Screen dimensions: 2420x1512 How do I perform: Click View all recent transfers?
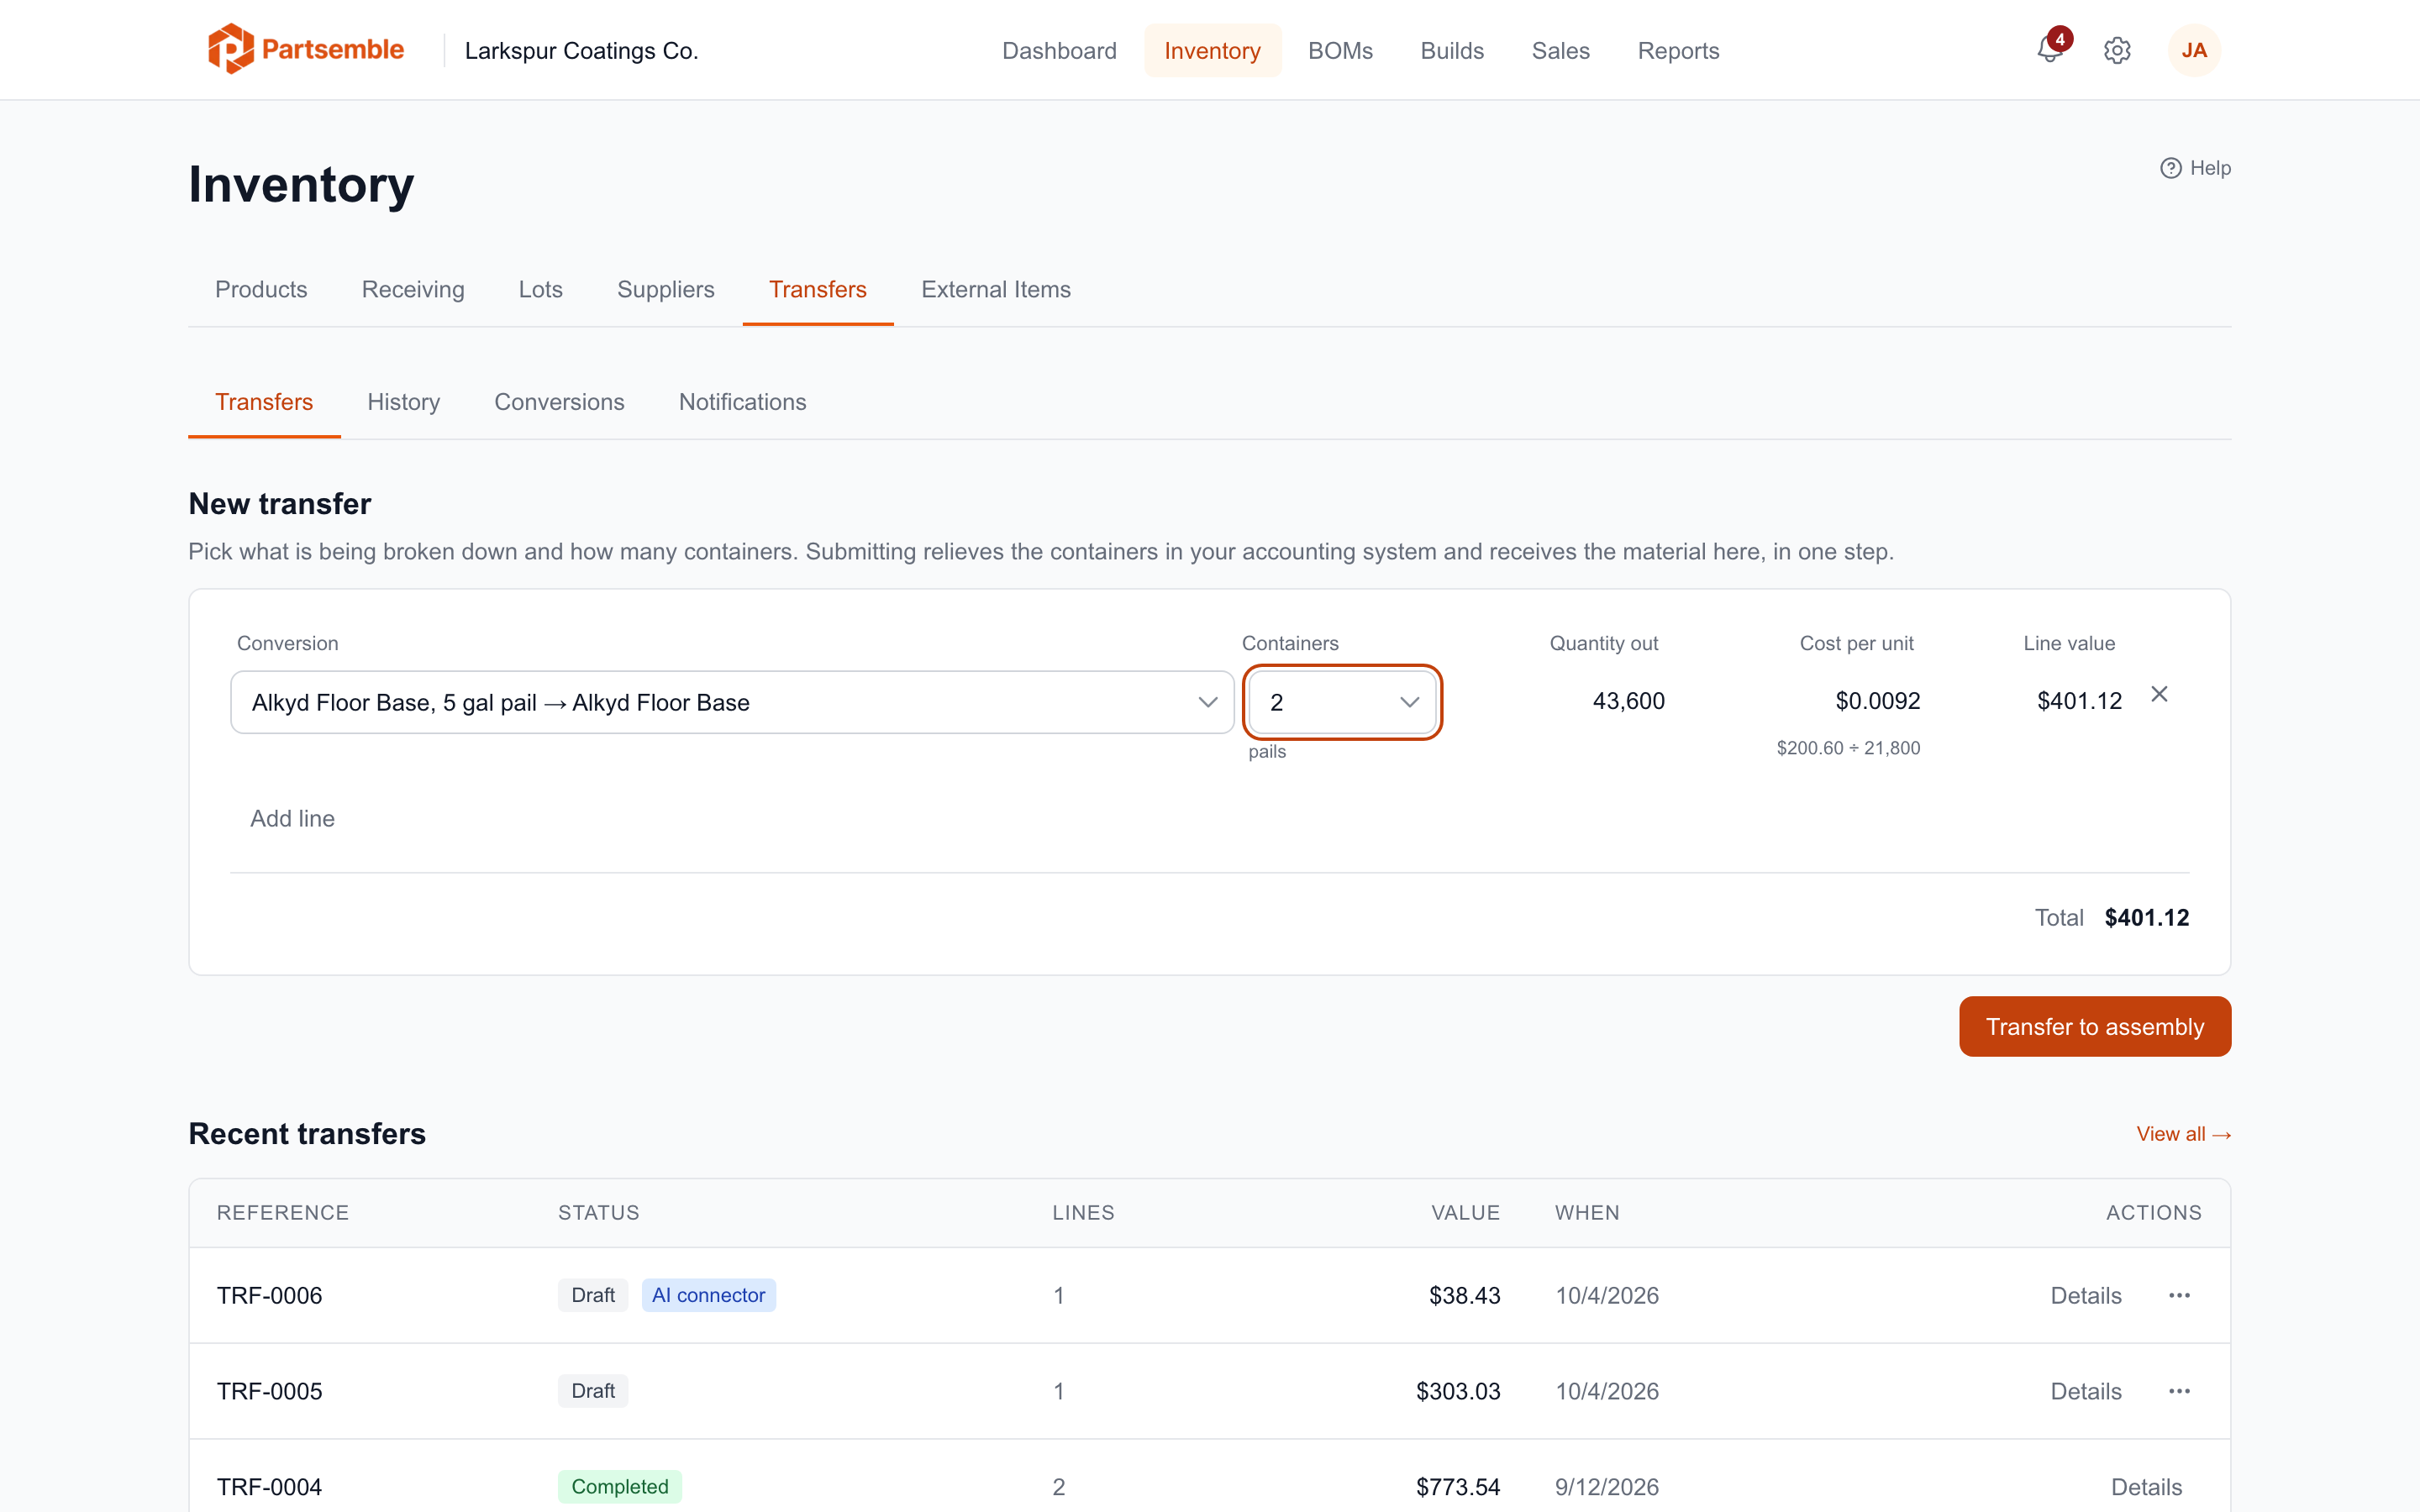(2183, 1134)
